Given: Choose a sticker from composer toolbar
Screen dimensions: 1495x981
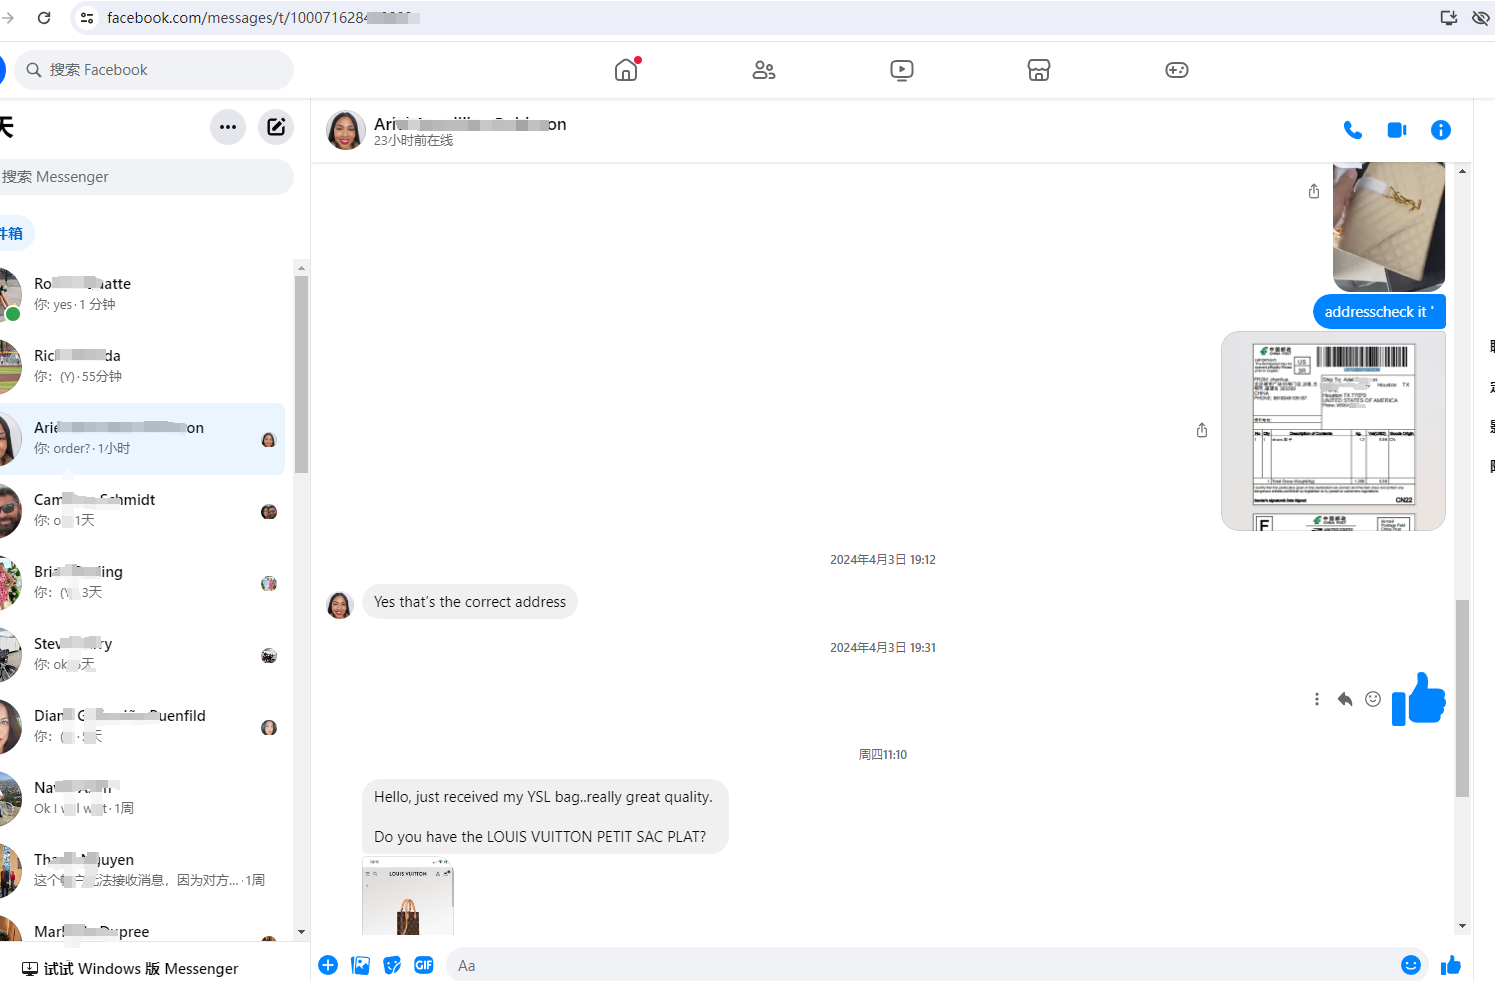Looking at the screenshot, I should [x=392, y=965].
